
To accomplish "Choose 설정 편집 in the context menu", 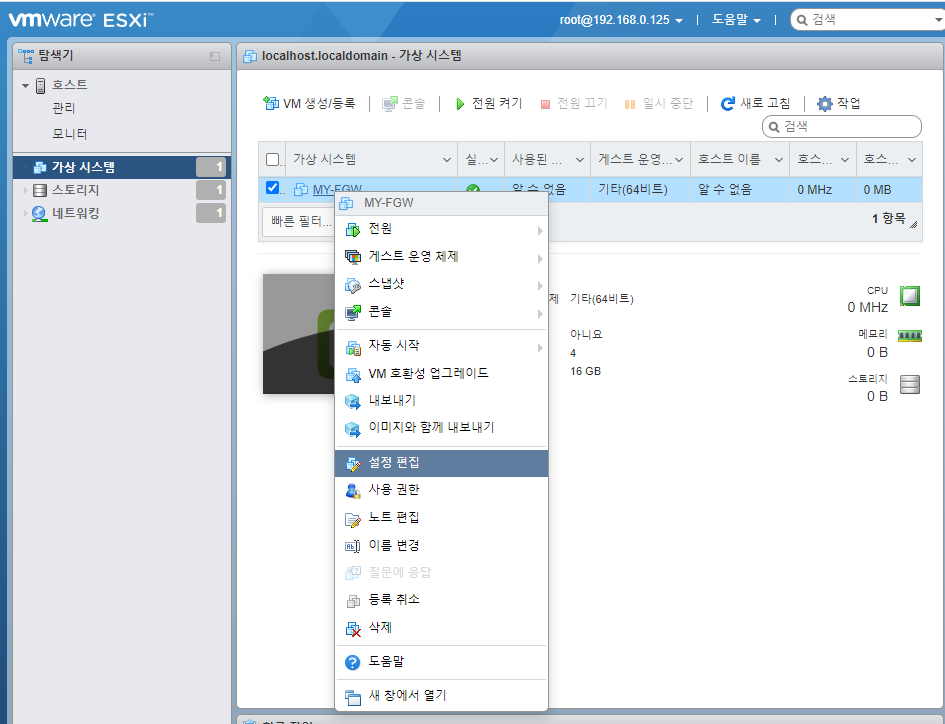I will pos(441,463).
